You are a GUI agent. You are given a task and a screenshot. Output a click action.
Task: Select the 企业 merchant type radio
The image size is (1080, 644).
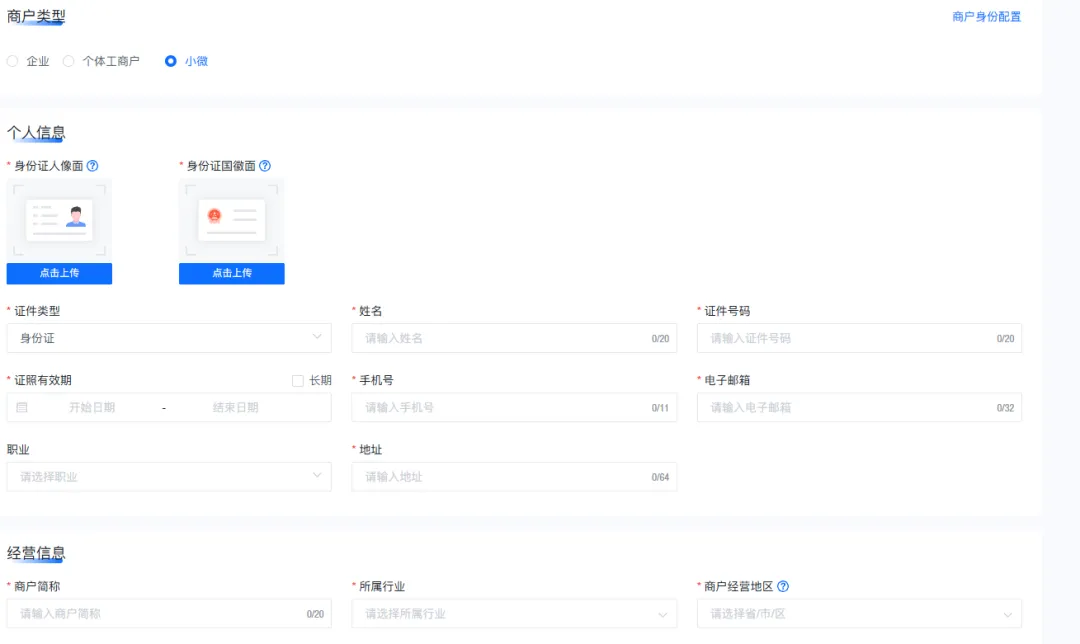click(x=12, y=61)
